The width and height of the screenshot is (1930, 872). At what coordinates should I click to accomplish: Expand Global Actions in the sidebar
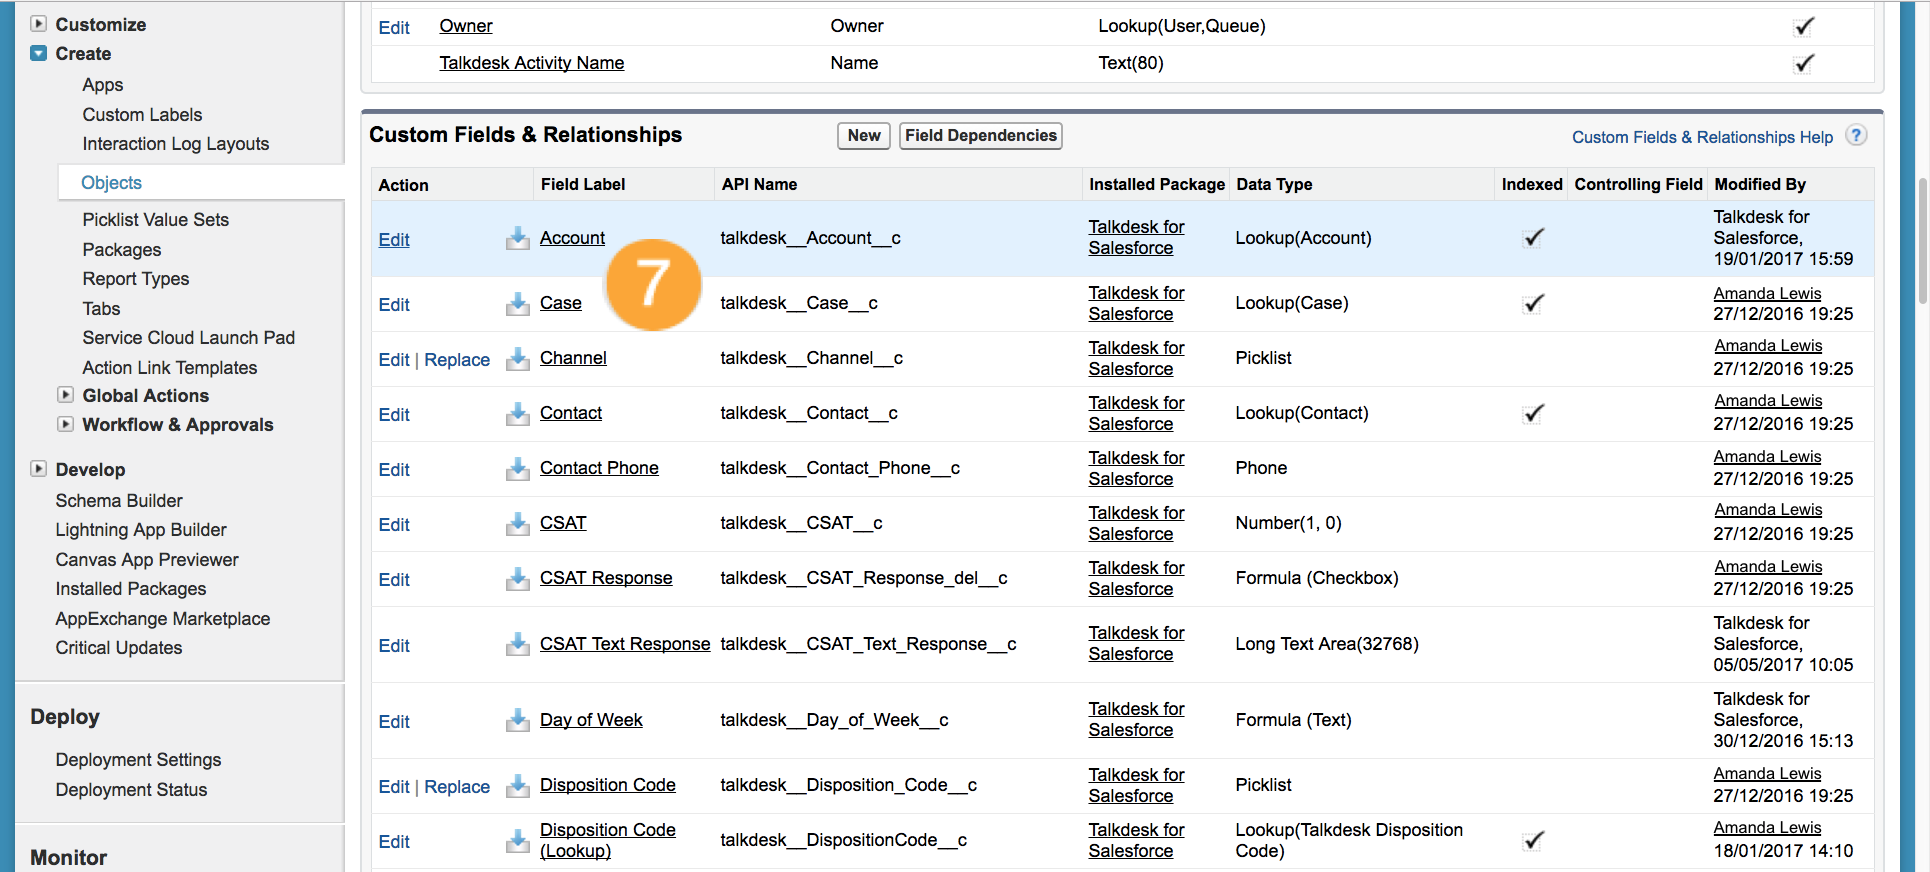tap(65, 395)
